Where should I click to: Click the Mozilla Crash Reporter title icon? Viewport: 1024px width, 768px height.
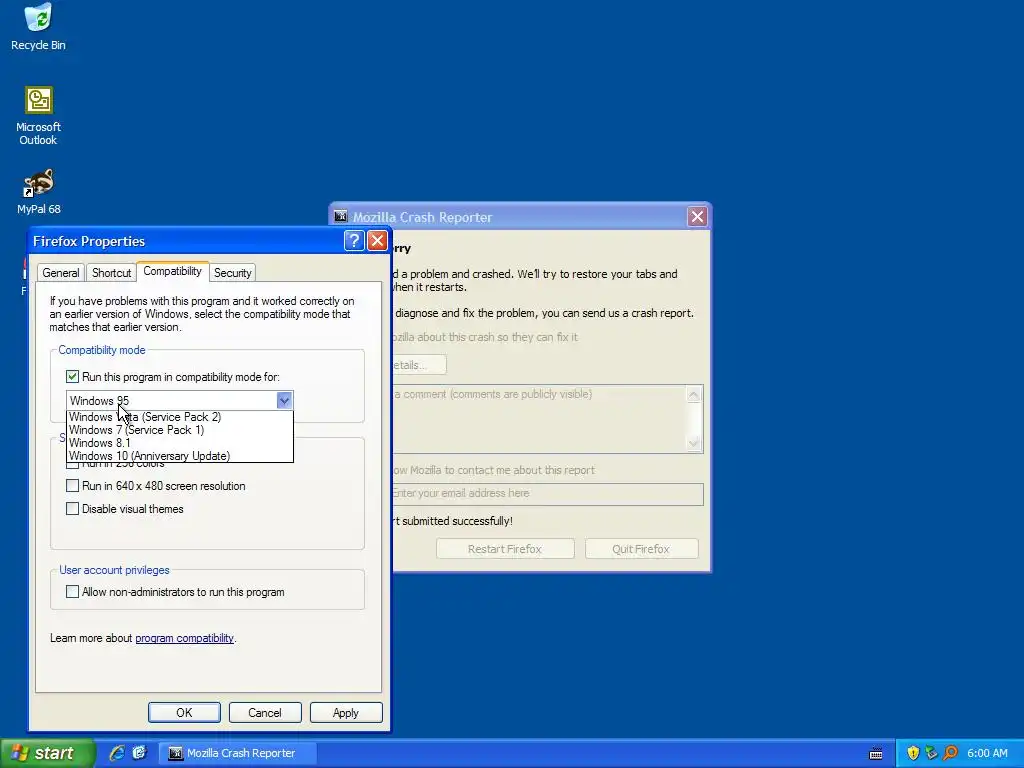tap(340, 217)
